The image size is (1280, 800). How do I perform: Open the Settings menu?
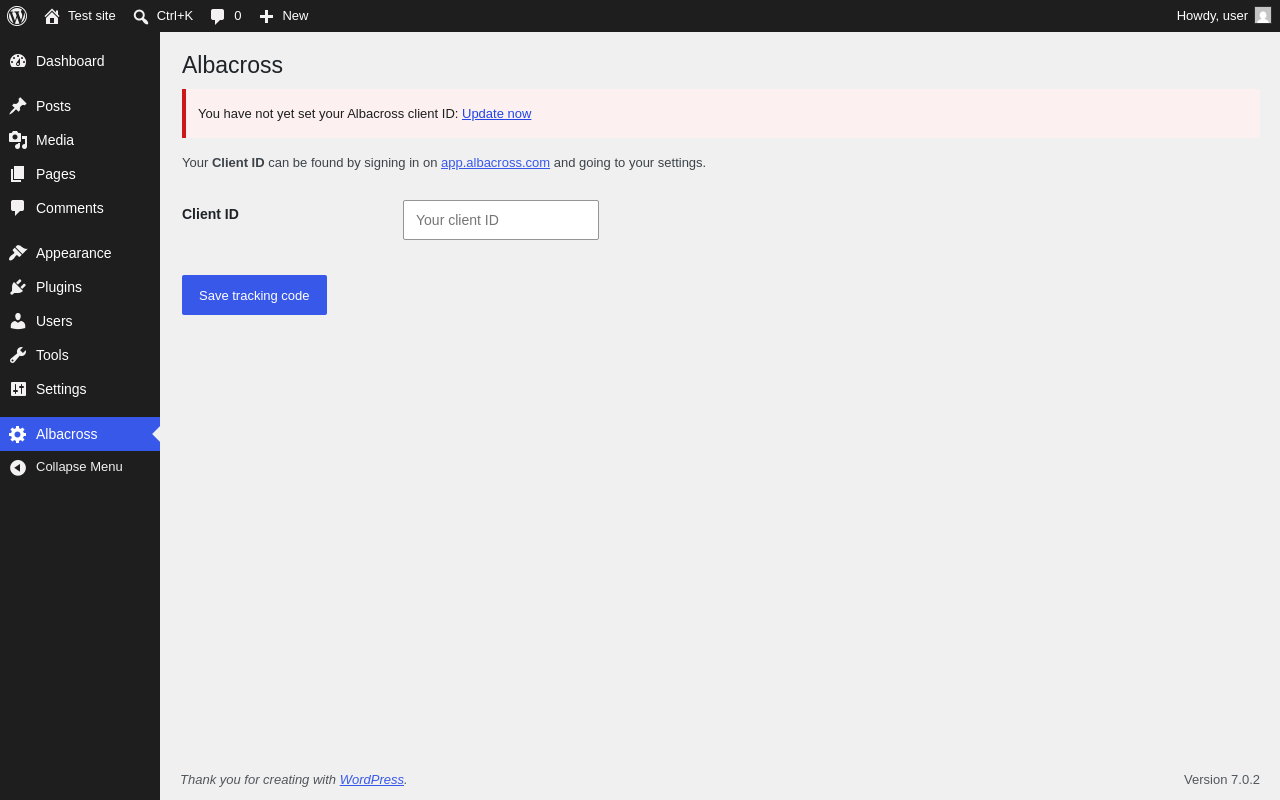80,389
